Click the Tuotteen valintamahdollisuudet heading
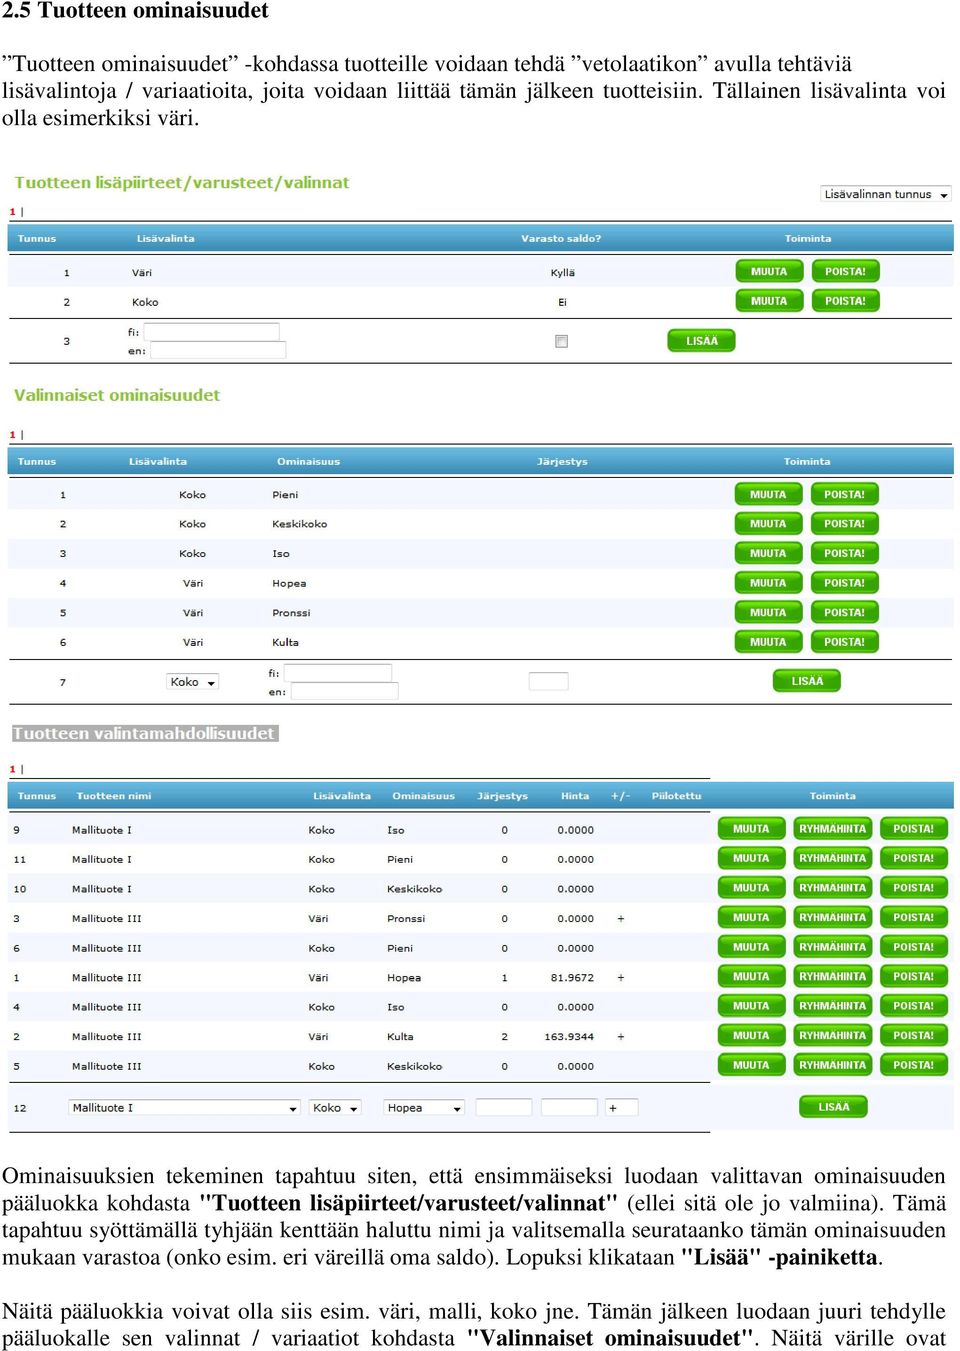This screenshot has height=1351, width=960. pyautogui.click(x=144, y=733)
